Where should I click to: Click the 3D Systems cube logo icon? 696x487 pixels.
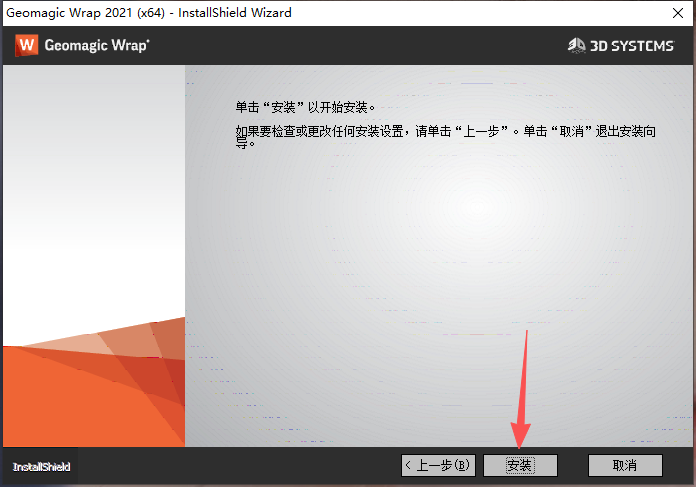(576, 45)
